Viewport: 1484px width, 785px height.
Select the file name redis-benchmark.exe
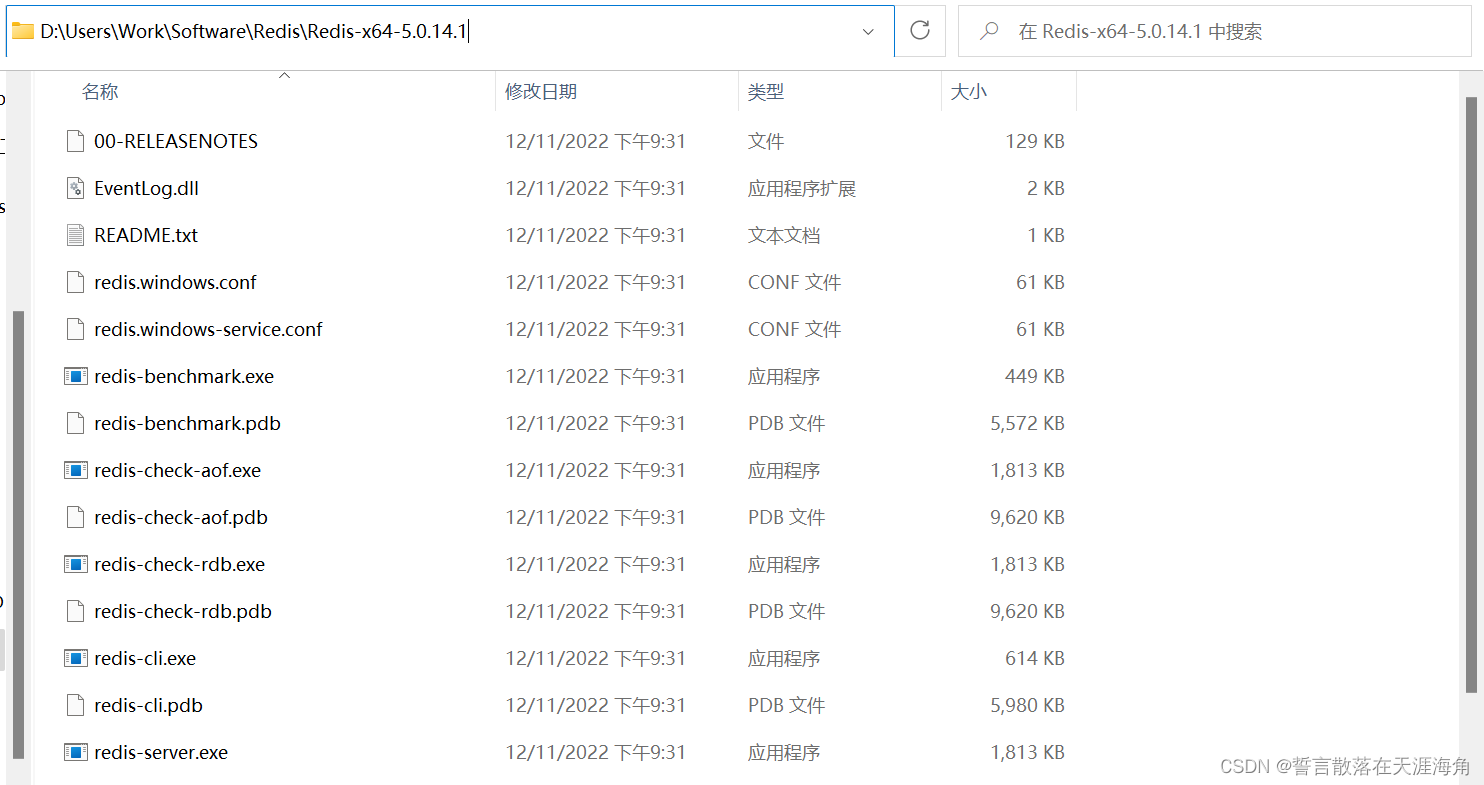184,376
